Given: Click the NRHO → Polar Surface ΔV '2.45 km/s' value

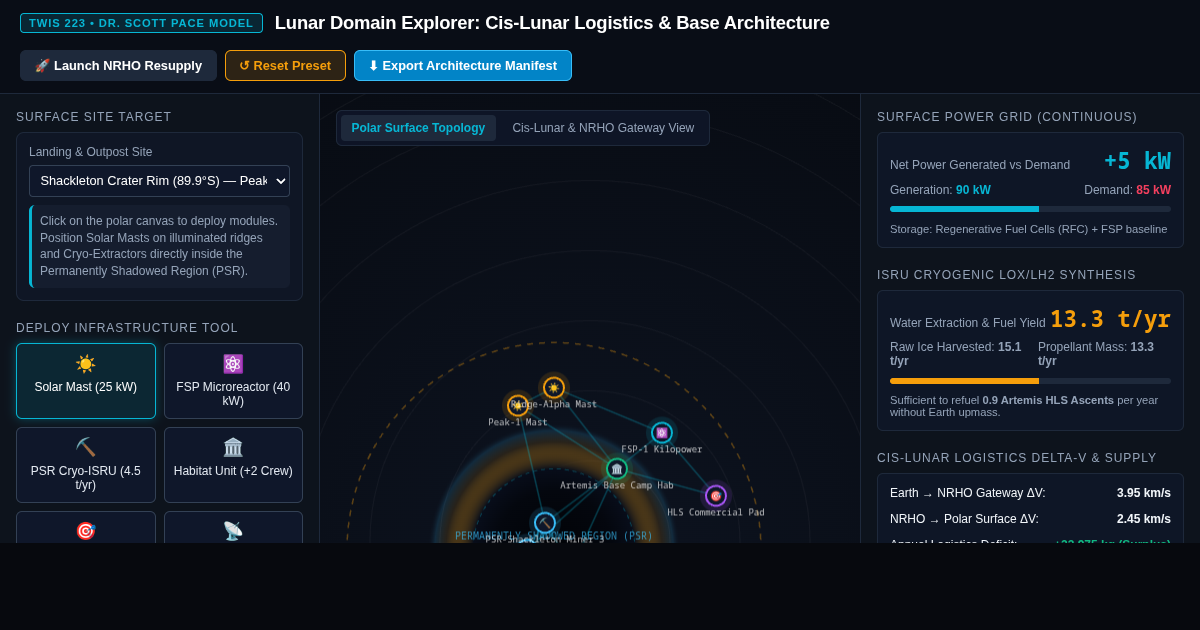Looking at the screenshot, I should pyautogui.click(x=1144, y=519).
